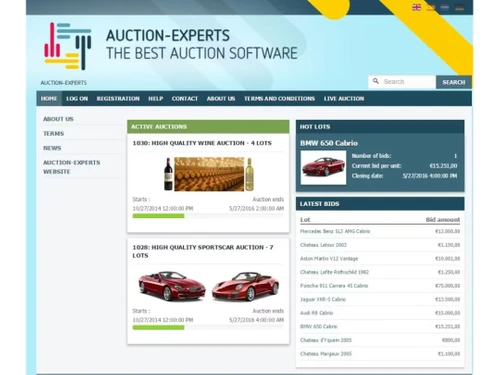Click the magnifier icon in search box
The height and width of the screenshot is (375, 500).
tap(376, 81)
